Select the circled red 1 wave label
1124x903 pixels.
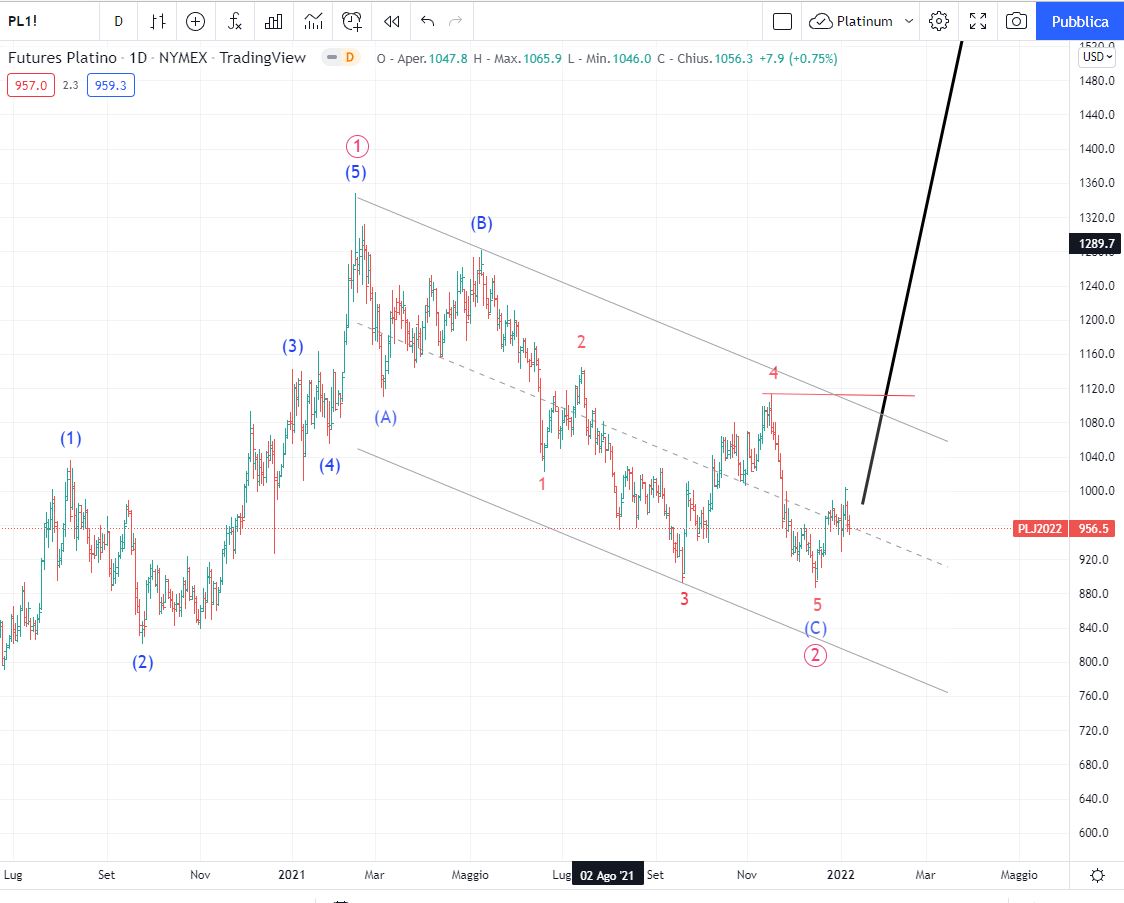(357, 146)
